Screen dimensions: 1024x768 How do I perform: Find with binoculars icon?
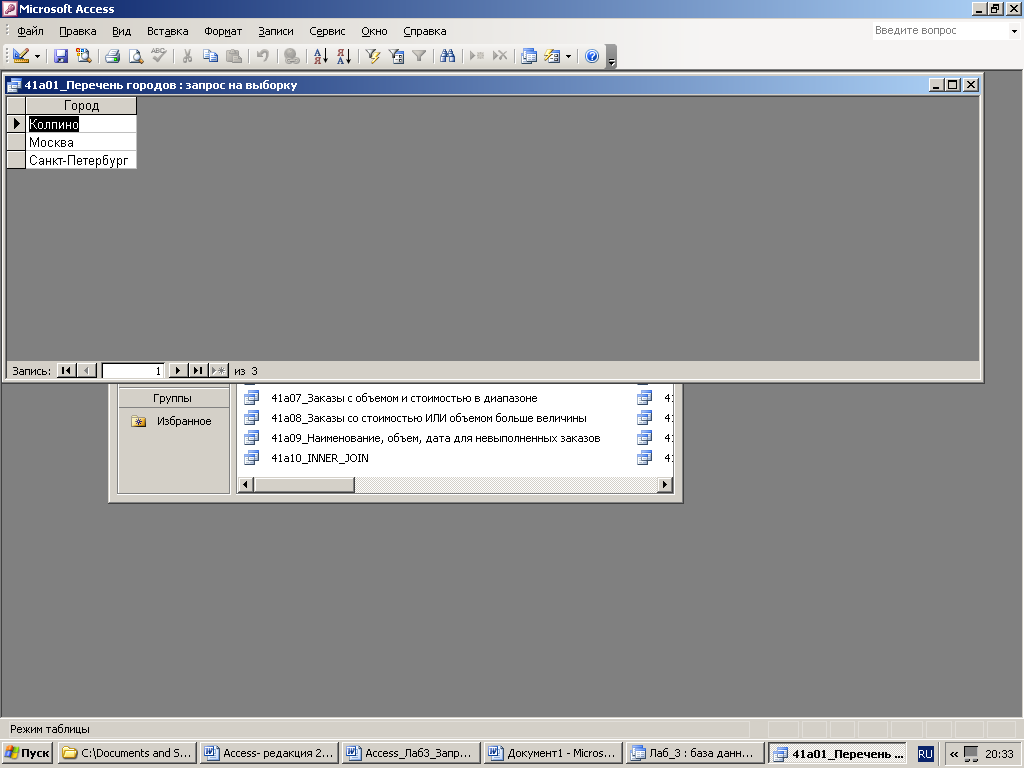point(447,56)
